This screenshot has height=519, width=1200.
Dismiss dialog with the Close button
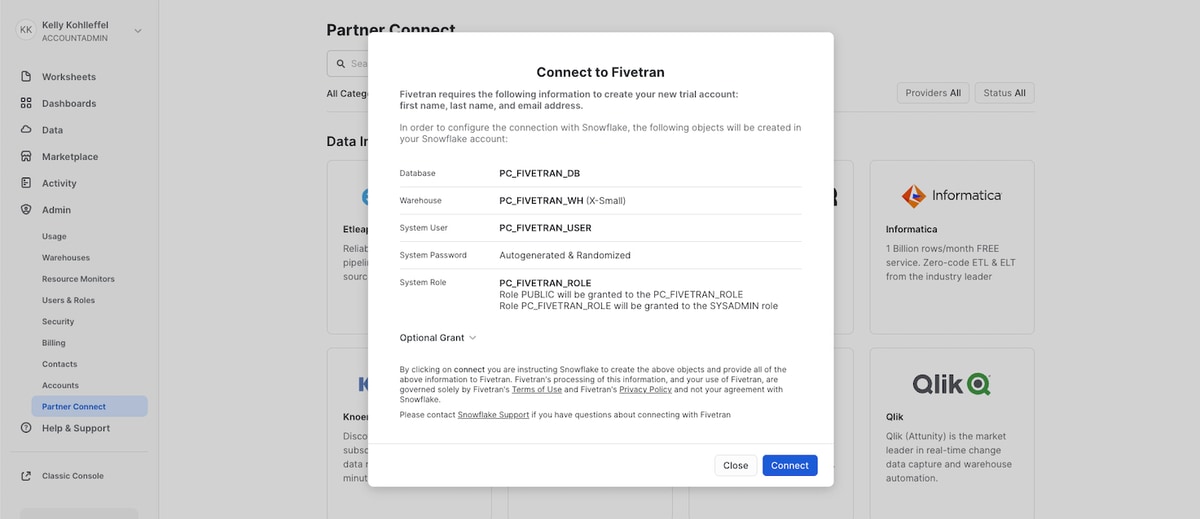pos(736,465)
